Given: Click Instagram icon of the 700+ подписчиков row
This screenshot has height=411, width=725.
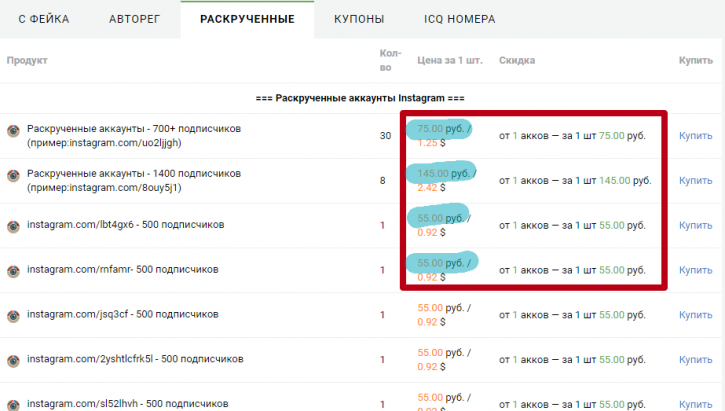Looking at the screenshot, I should pos(13,131).
